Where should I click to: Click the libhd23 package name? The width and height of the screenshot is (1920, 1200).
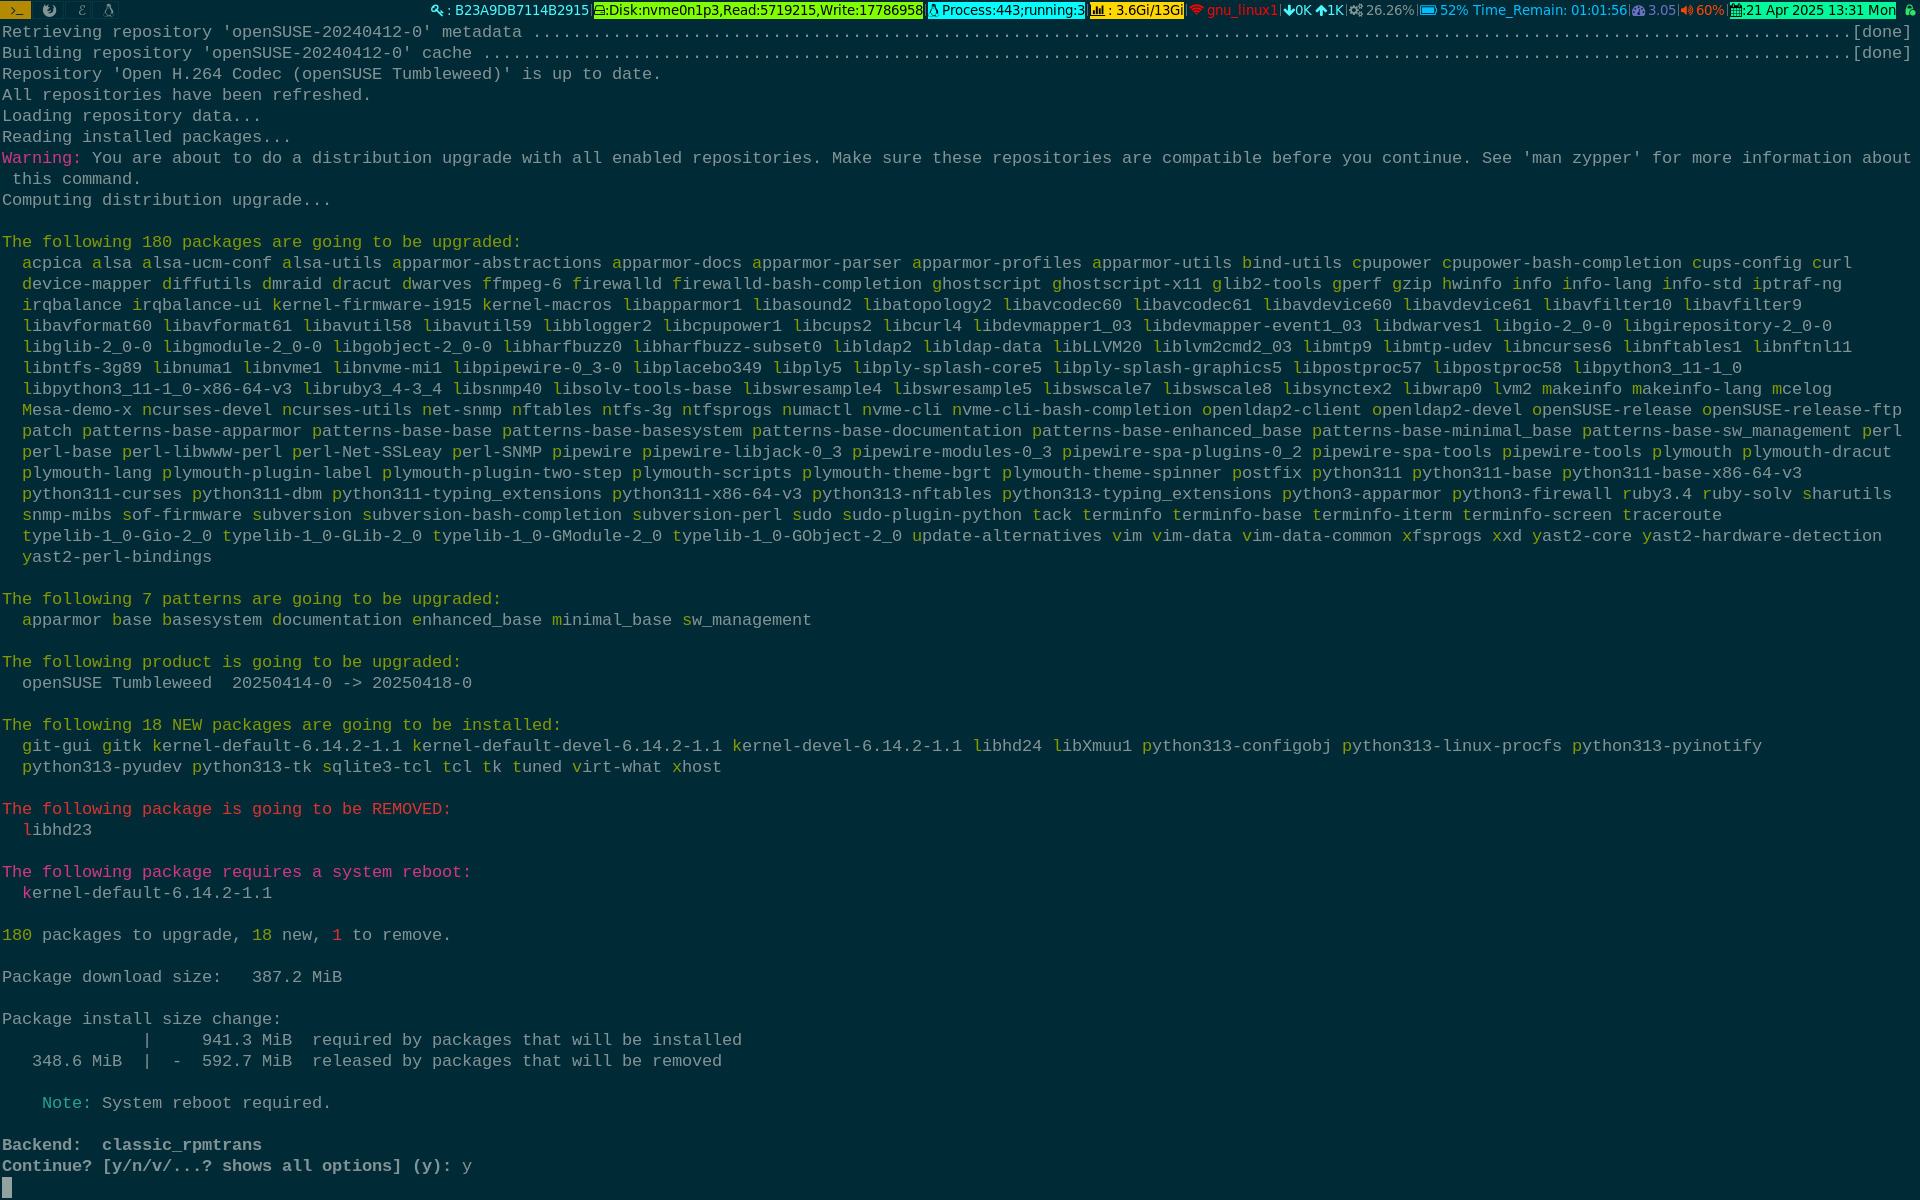pyautogui.click(x=57, y=830)
